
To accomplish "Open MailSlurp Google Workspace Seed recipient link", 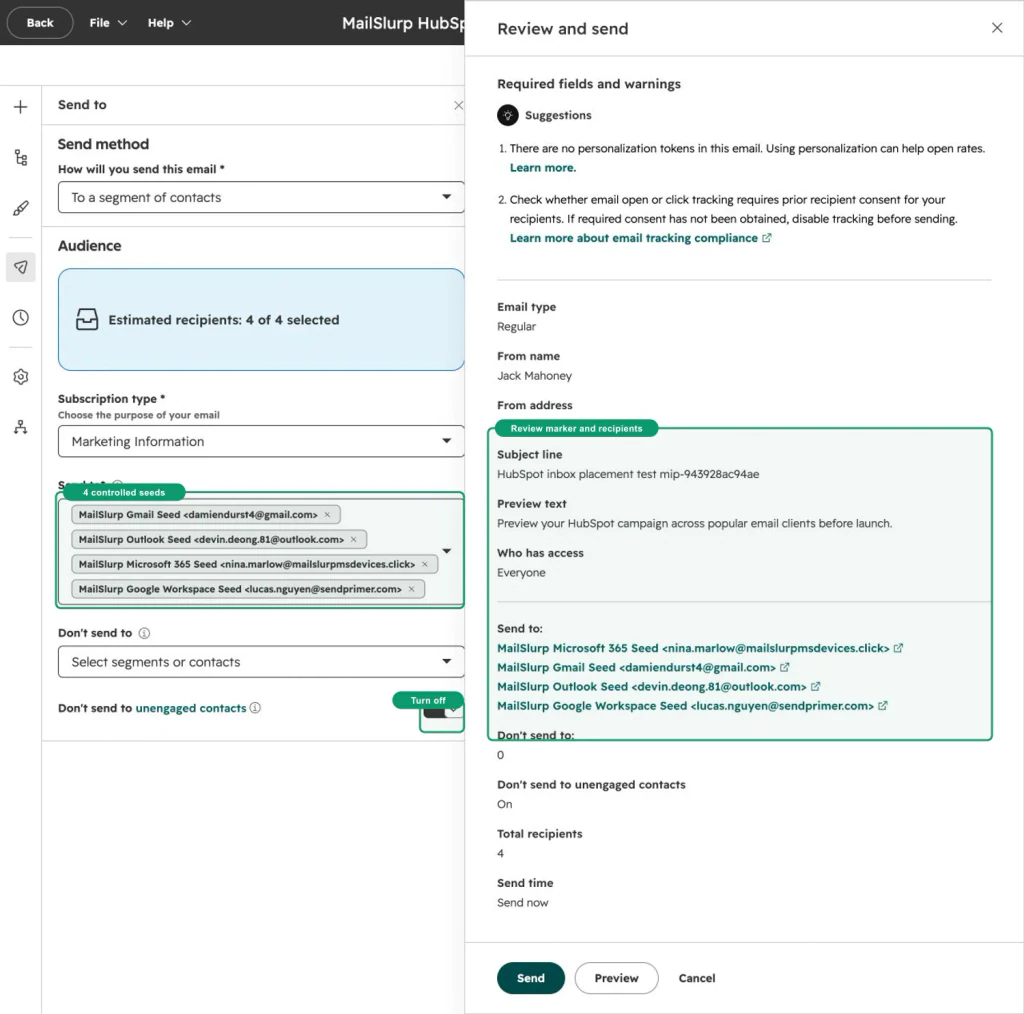I will (685, 706).
